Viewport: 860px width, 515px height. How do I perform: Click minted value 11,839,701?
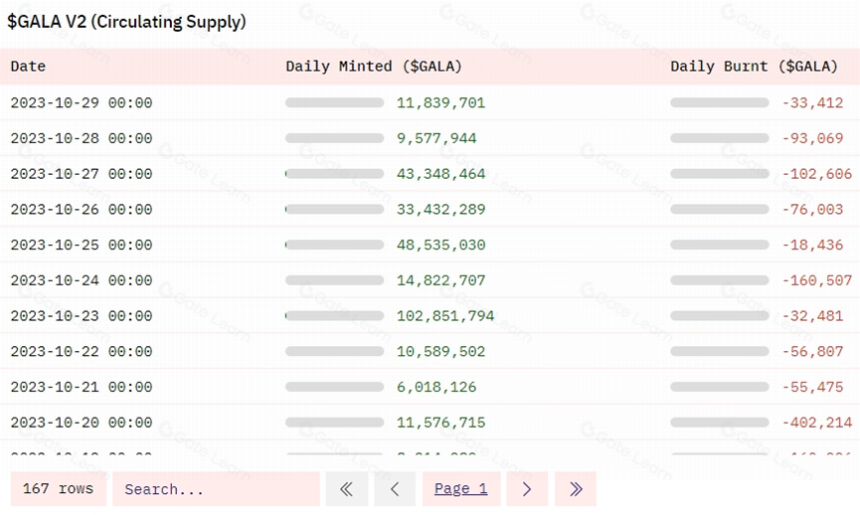point(441,103)
